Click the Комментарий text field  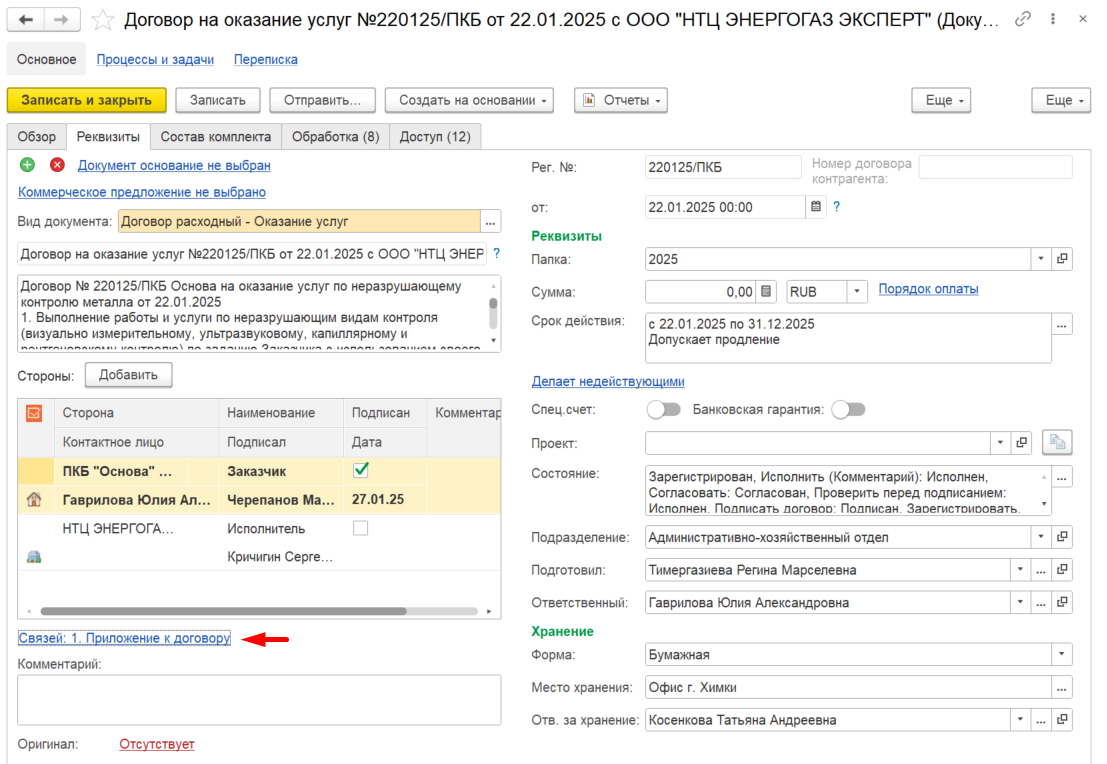coord(259,700)
